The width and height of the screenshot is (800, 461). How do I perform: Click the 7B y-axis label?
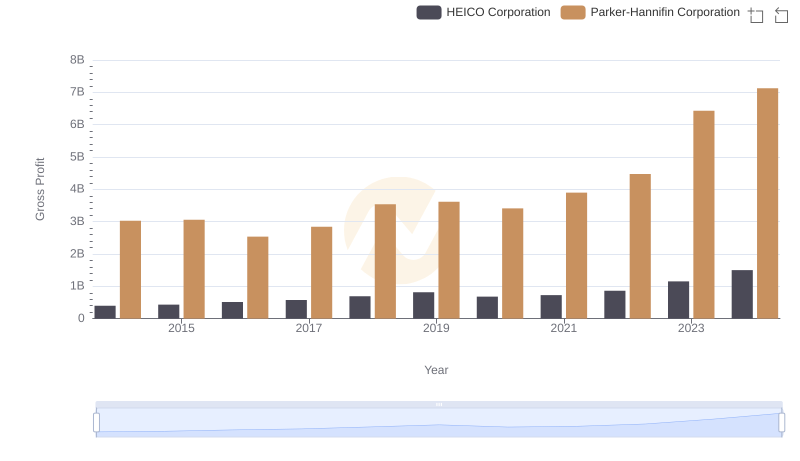[x=77, y=92]
